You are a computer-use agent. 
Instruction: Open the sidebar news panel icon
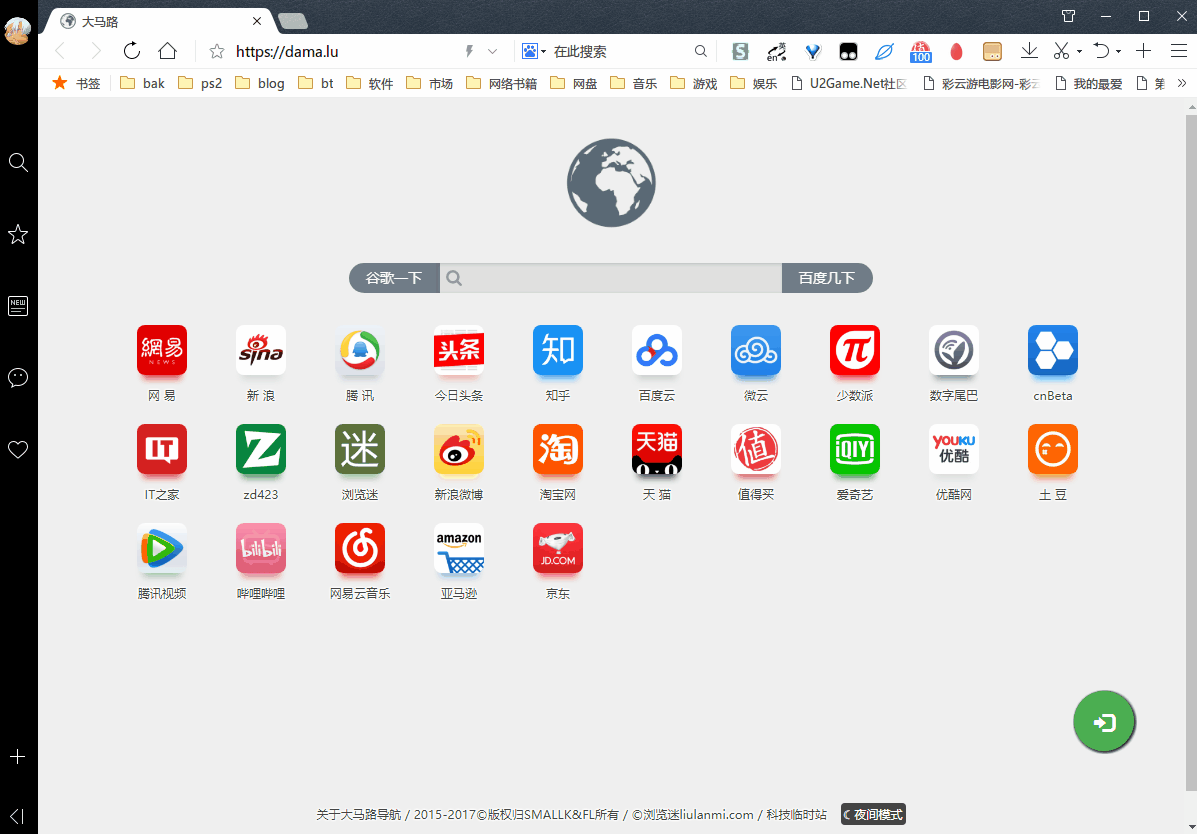(18, 305)
